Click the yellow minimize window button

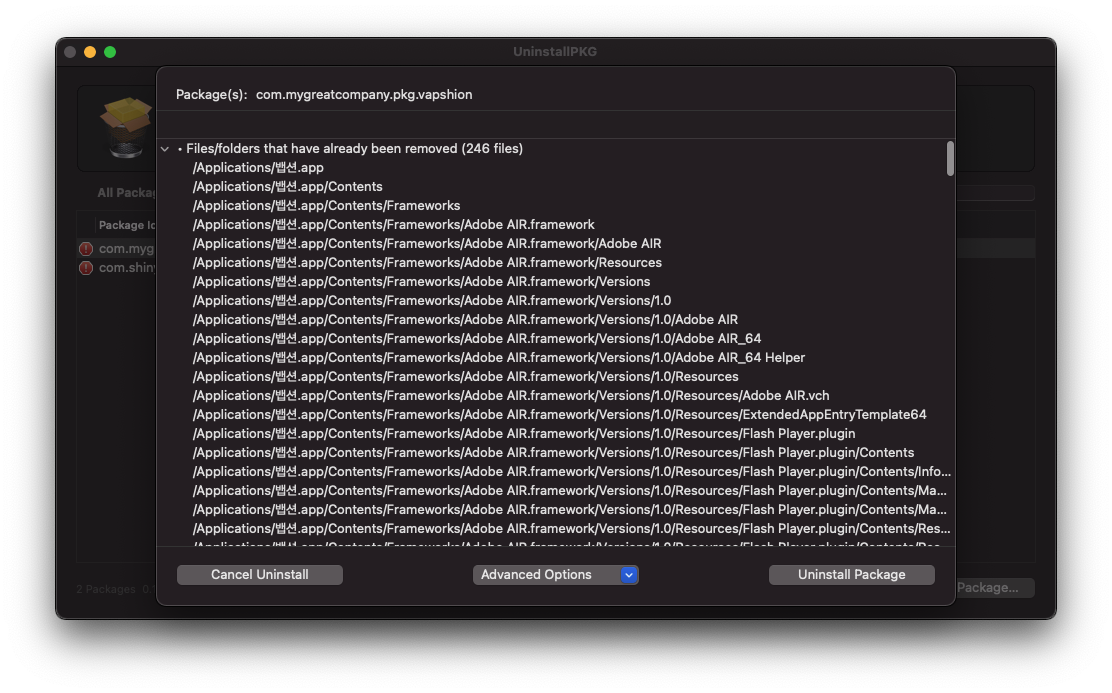90,52
